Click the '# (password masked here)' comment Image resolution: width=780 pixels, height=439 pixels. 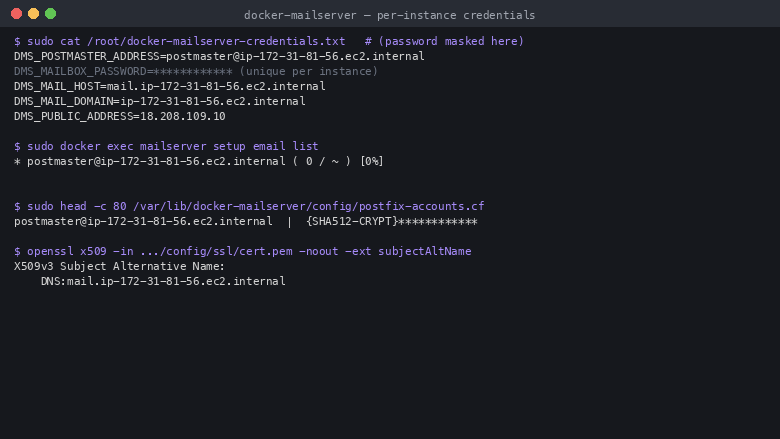point(444,41)
